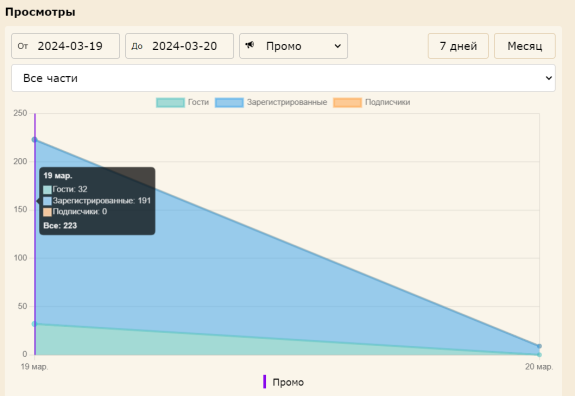
Task: Click the megaphone icon in Промо selector
Action: pos(250,45)
